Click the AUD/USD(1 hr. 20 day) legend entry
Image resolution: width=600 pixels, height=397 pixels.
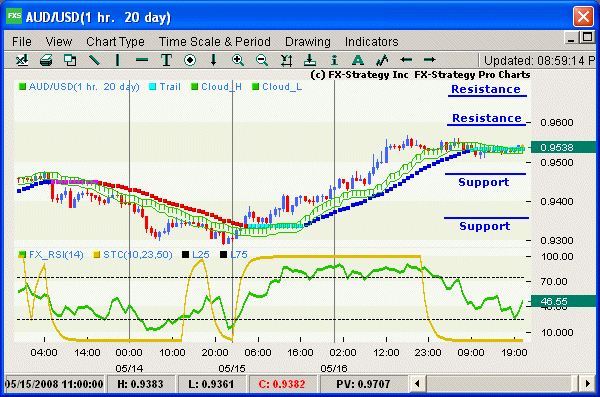(x=79, y=87)
